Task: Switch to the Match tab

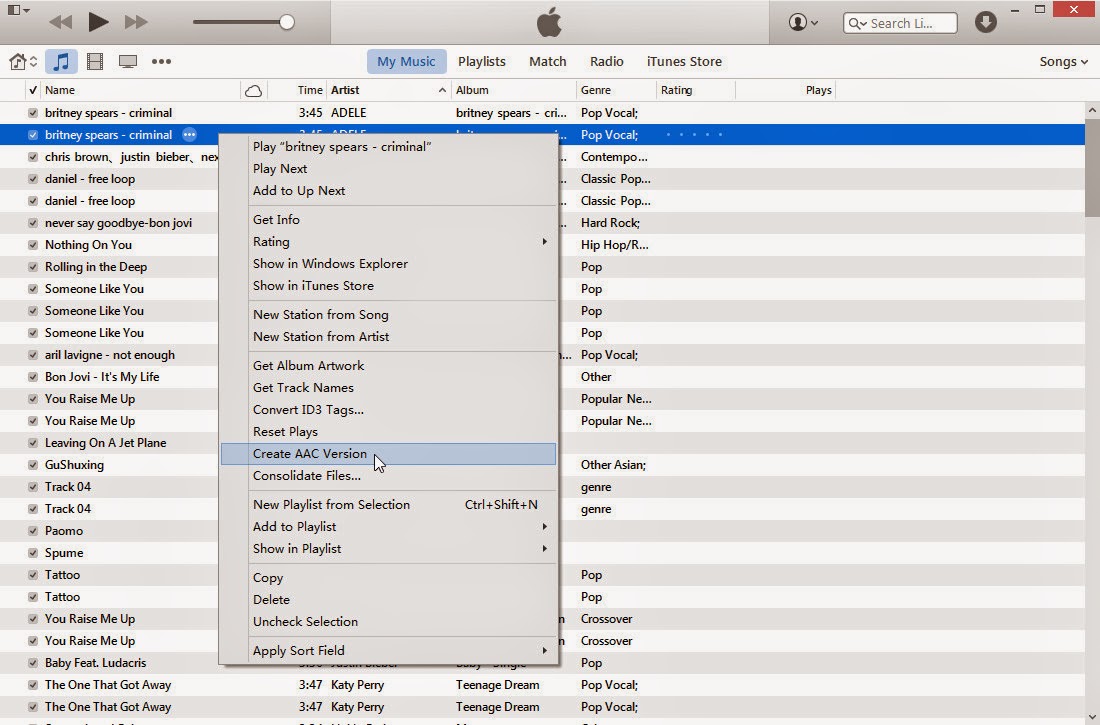Action: 548,62
